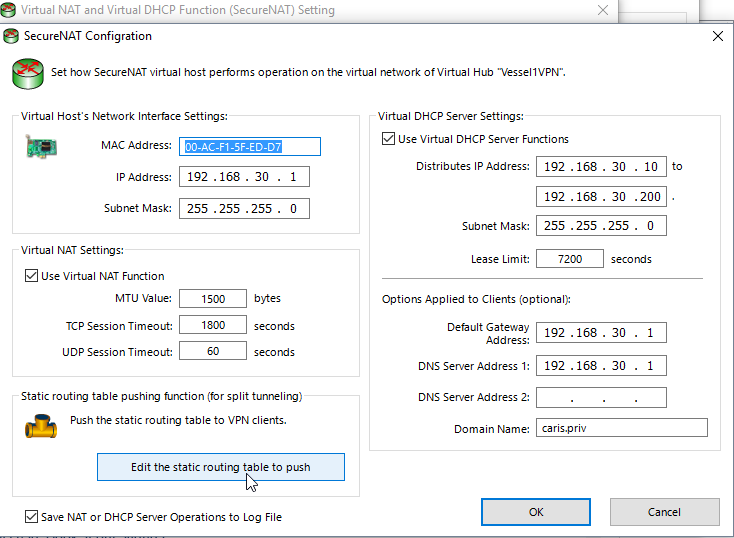Edit the Domain Name field caris.priv
The width and height of the screenshot is (734, 538).
[622, 428]
